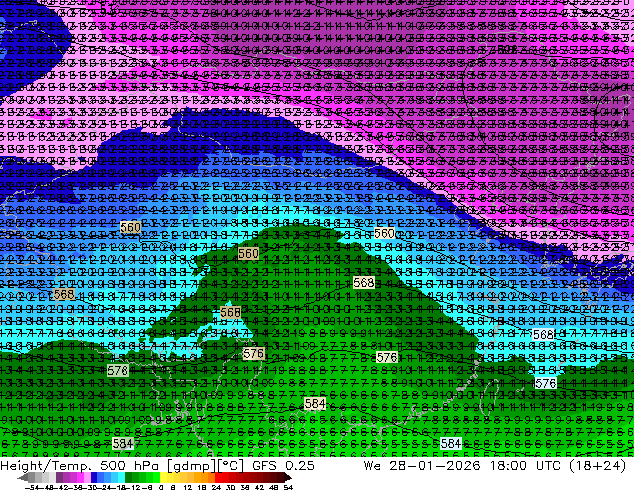This screenshot has width=634, height=490.
Task: Click the 'GFS 0.25' model label
Action: [283, 466]
